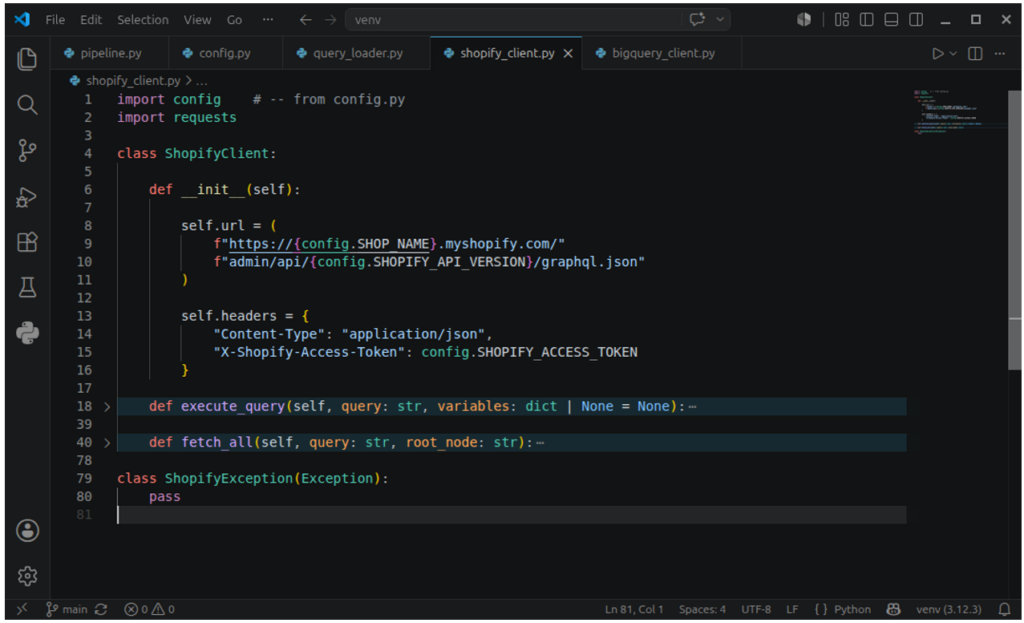1024x623 pixels.
Task: Open the File menu
Action: [x=55, y=20]
